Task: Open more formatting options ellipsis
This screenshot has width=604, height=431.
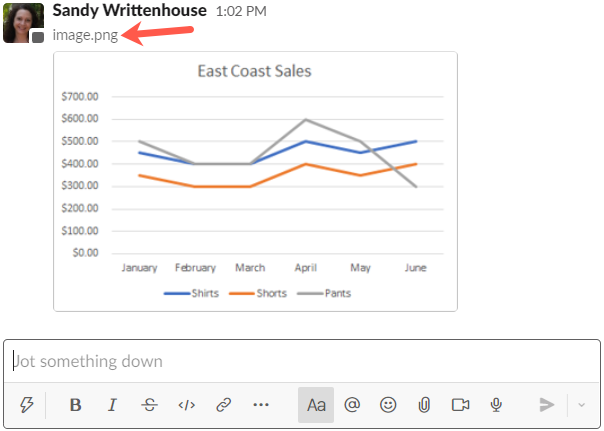Action: 261,405
